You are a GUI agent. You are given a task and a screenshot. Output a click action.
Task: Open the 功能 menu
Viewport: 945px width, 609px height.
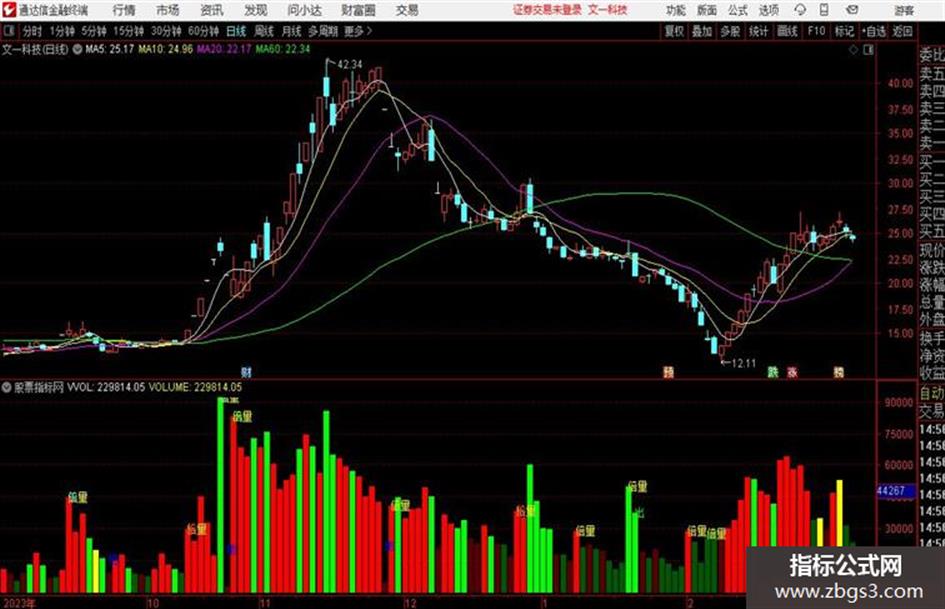tap(676, 10)
